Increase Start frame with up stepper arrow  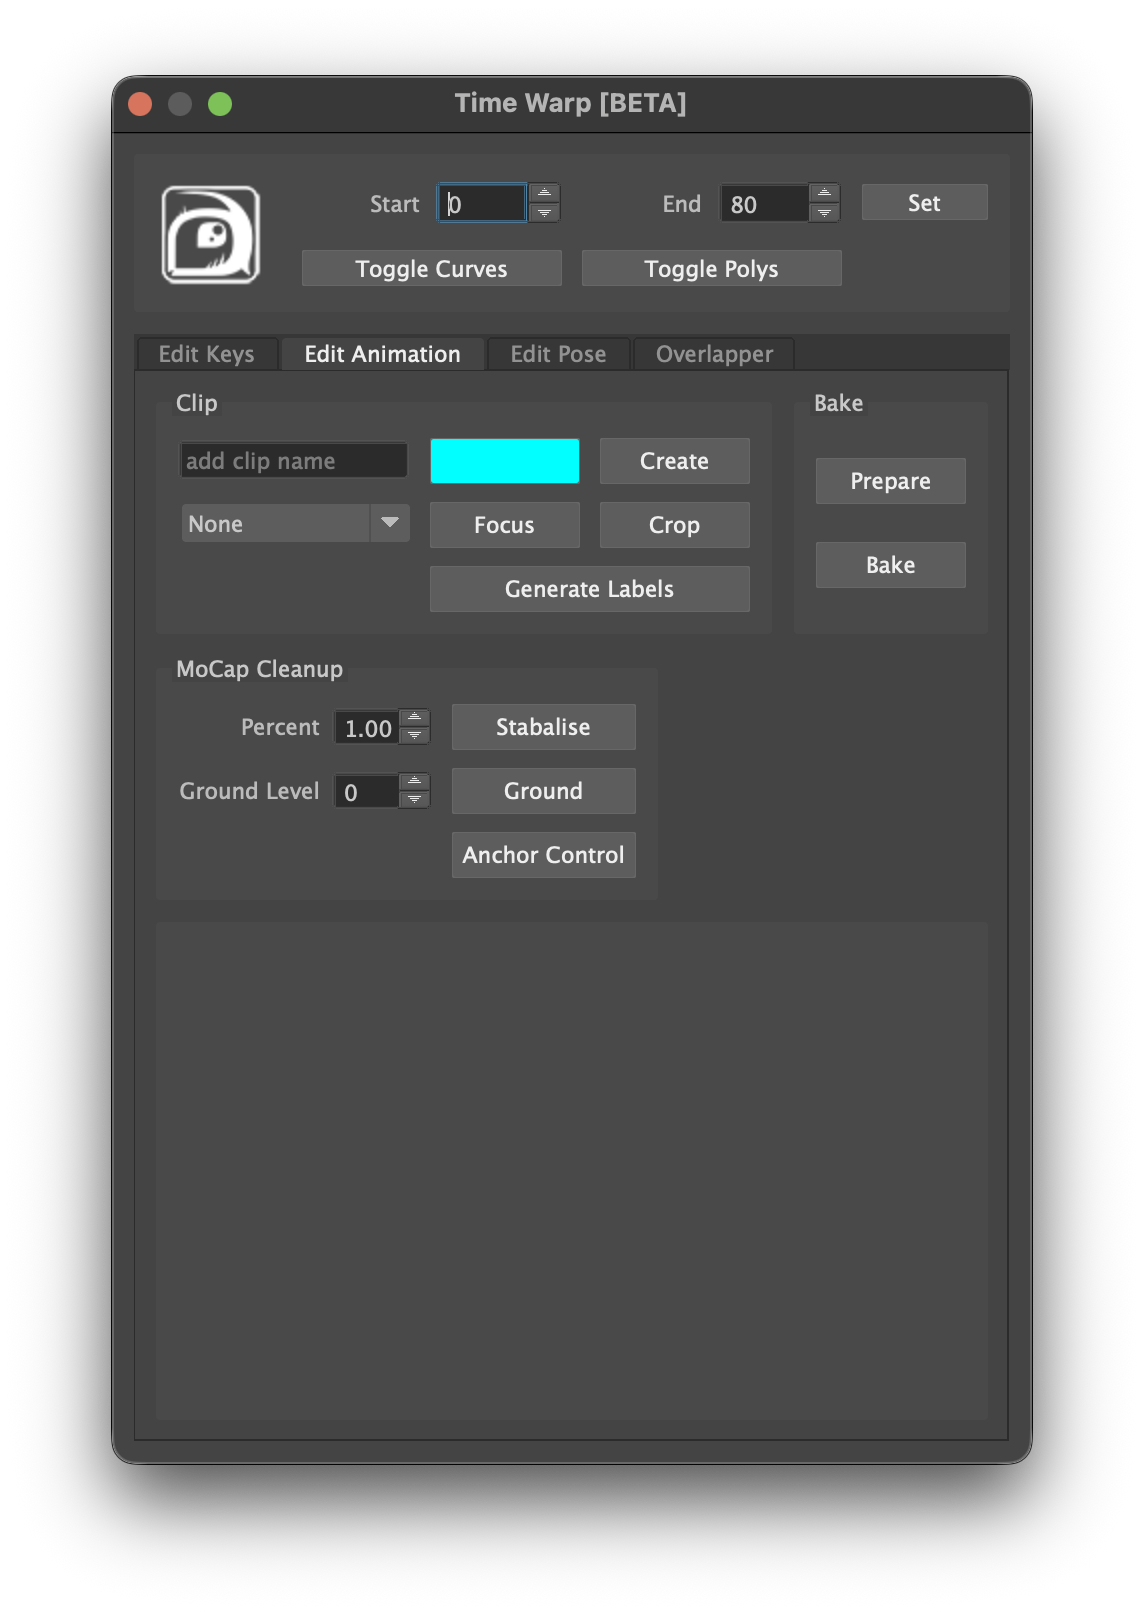click(x=544, y=194)
